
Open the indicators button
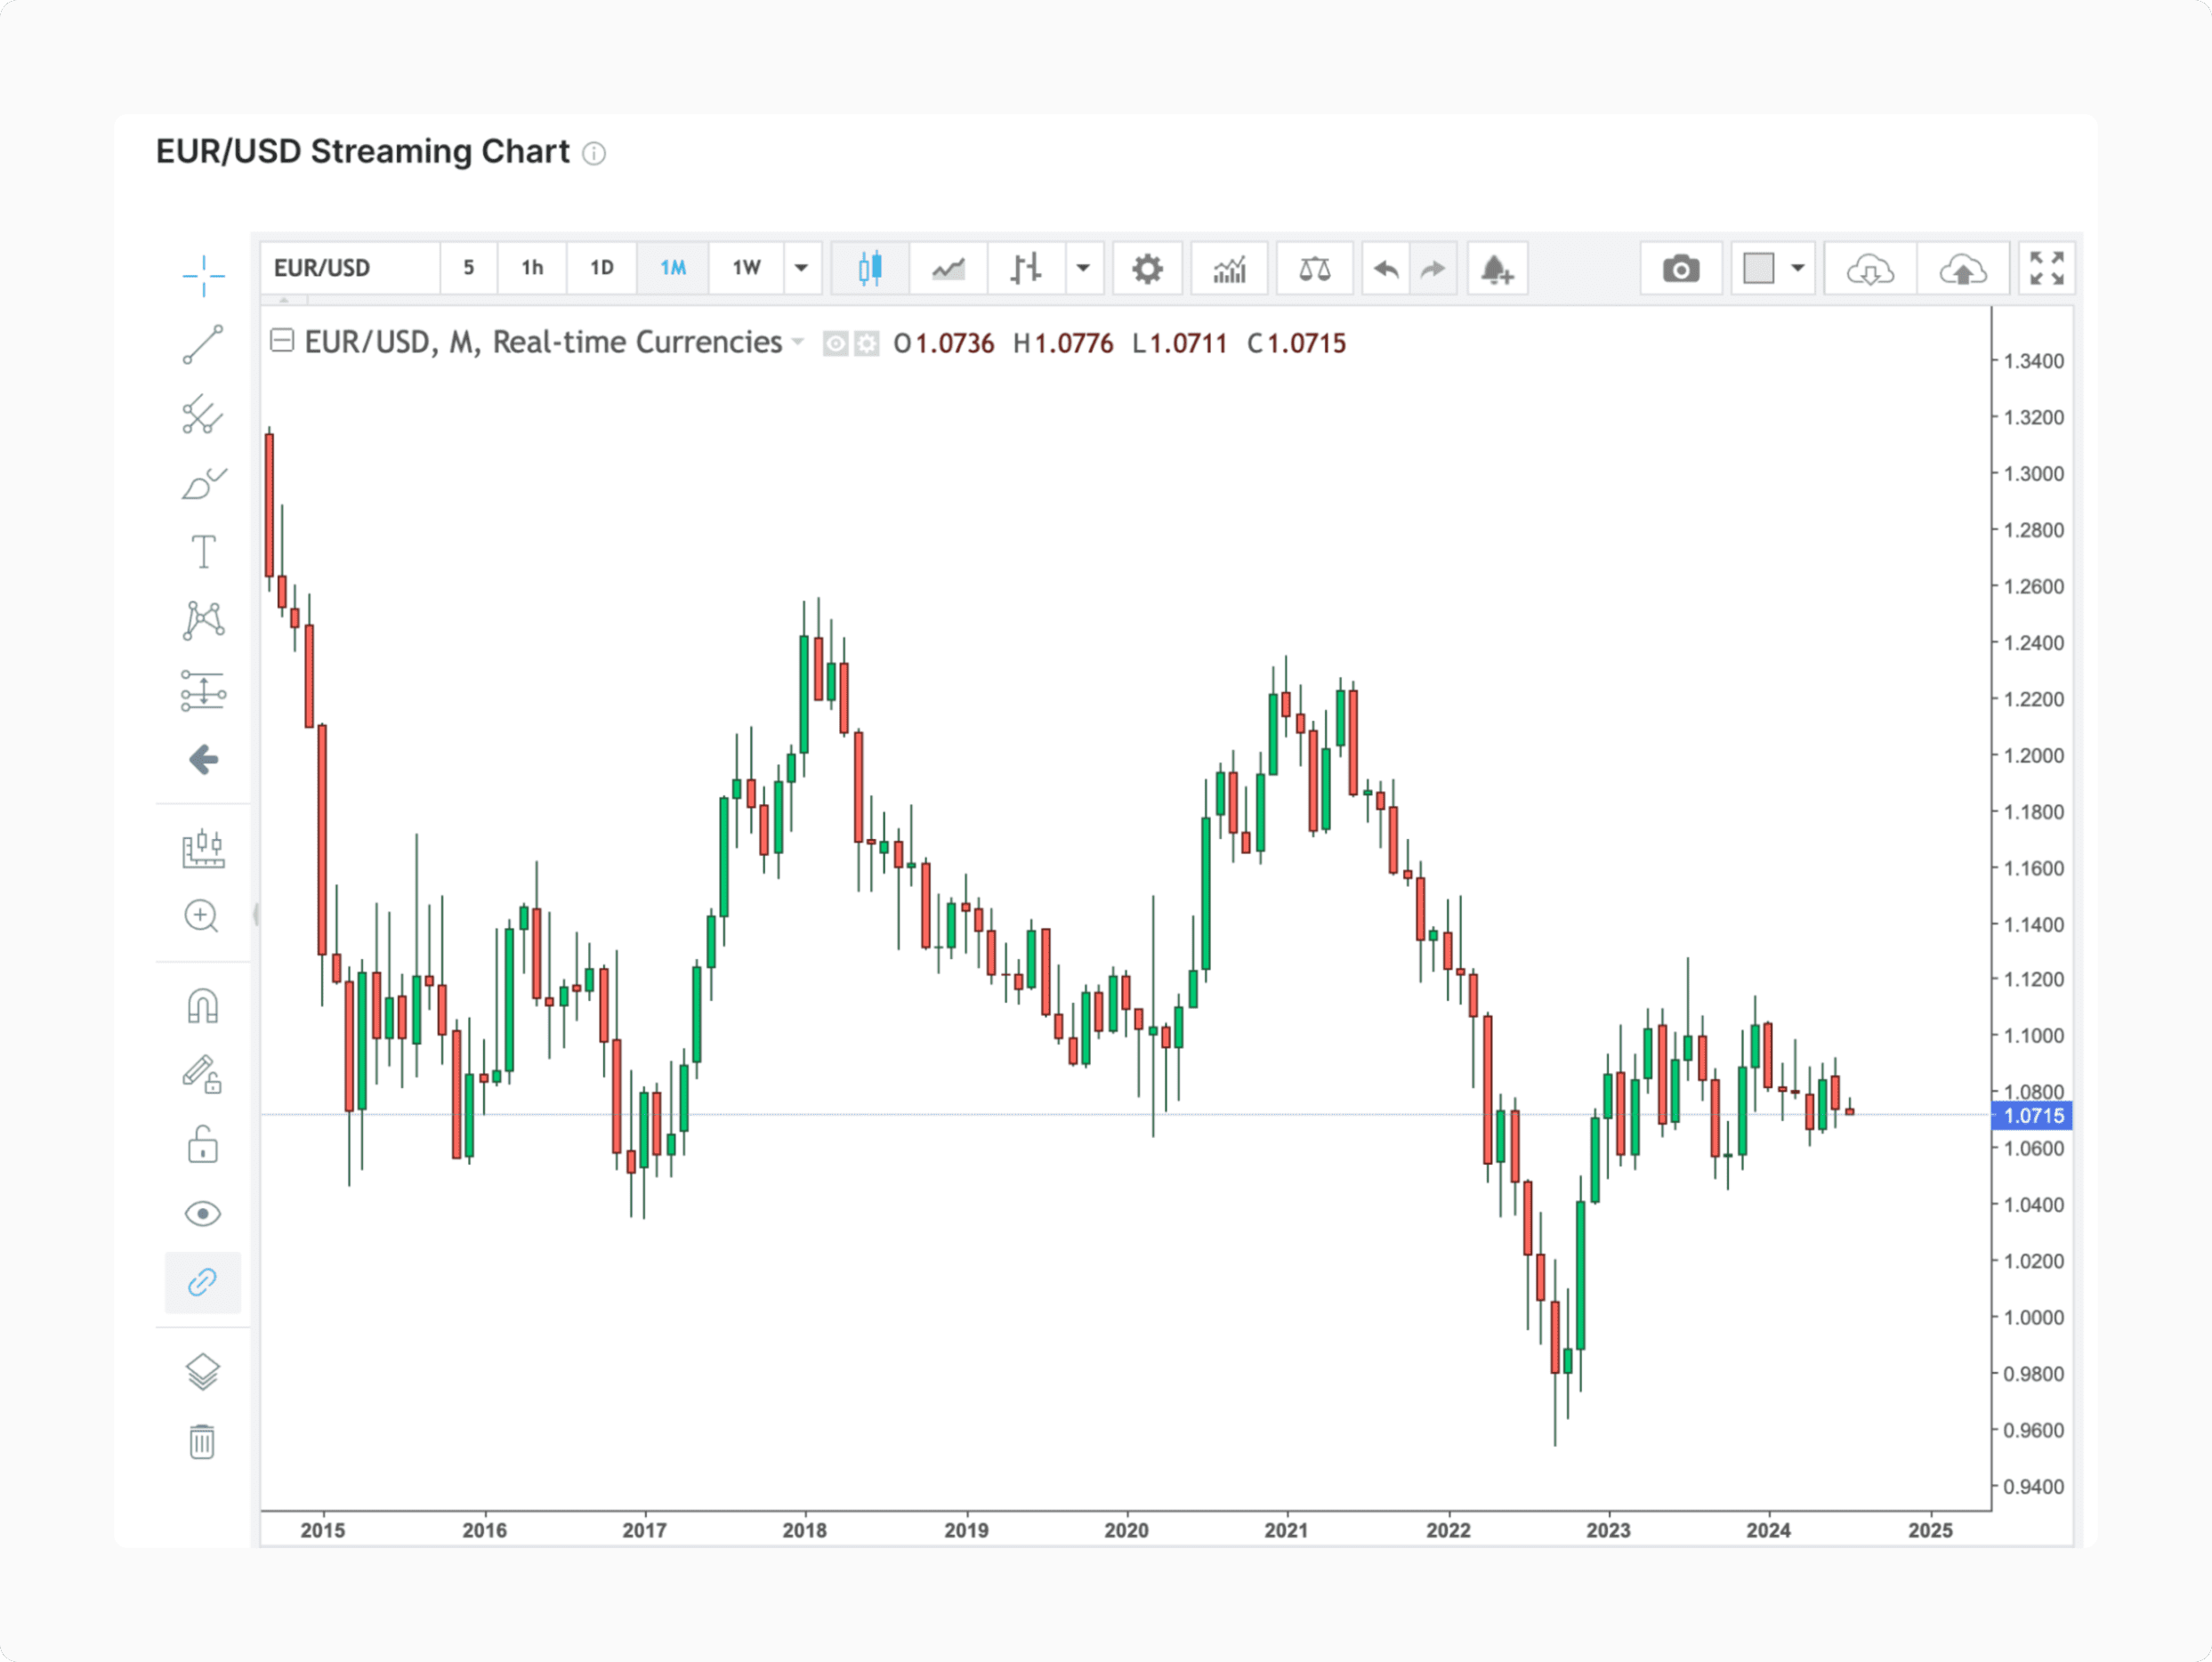point(1229,268)
